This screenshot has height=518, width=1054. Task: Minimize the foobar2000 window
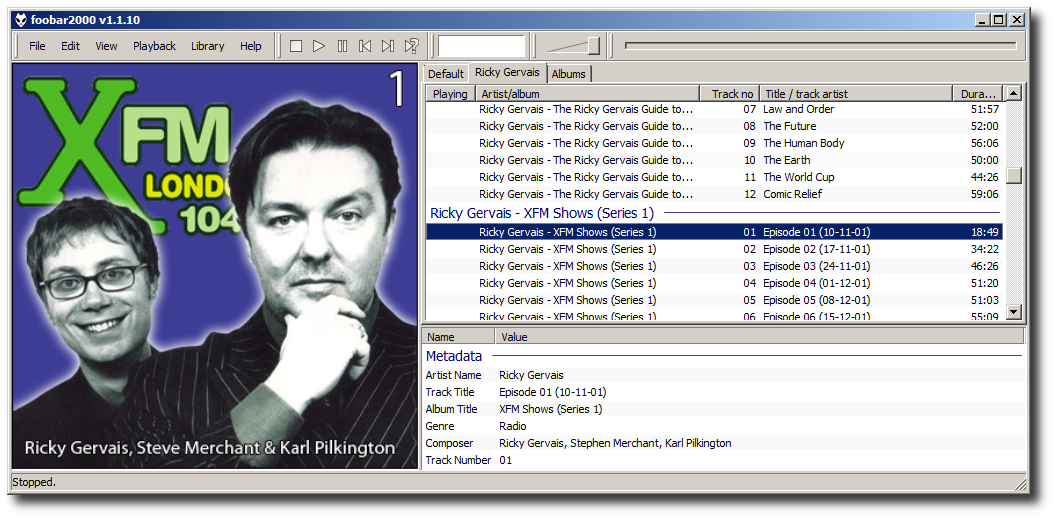[983, 20]
